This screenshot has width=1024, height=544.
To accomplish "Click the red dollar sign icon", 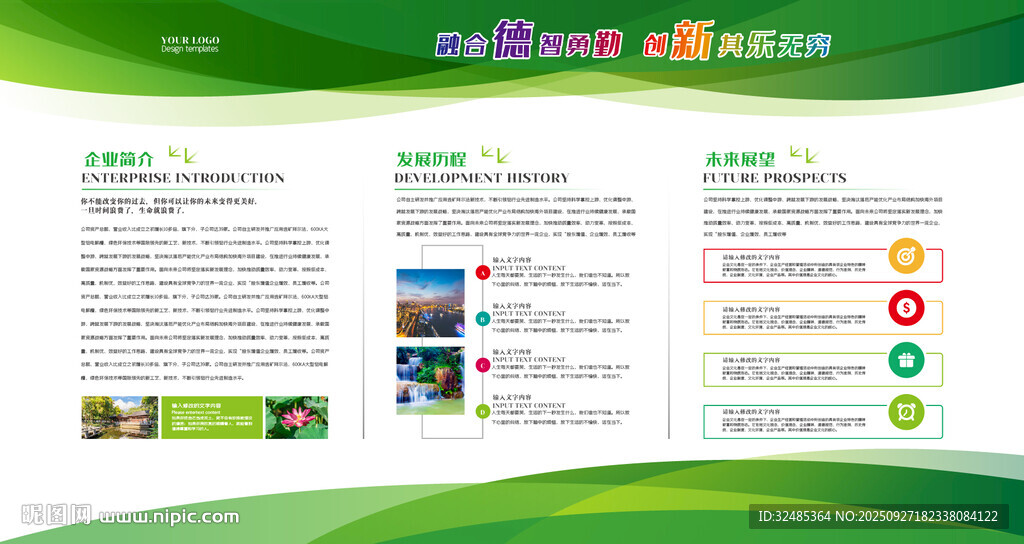I will pyautogui.click(x=906, y=308).
